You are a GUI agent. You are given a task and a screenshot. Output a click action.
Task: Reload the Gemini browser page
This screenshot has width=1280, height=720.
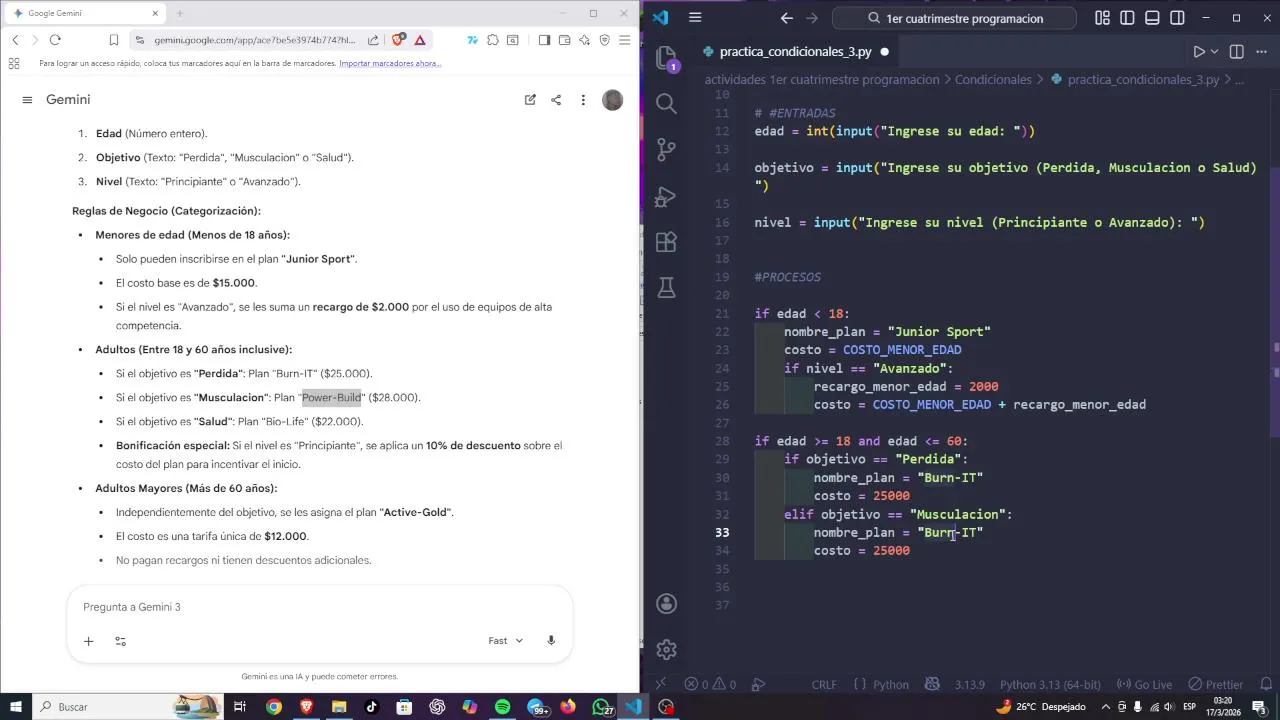pyautogui.click(x=55, y=40)
